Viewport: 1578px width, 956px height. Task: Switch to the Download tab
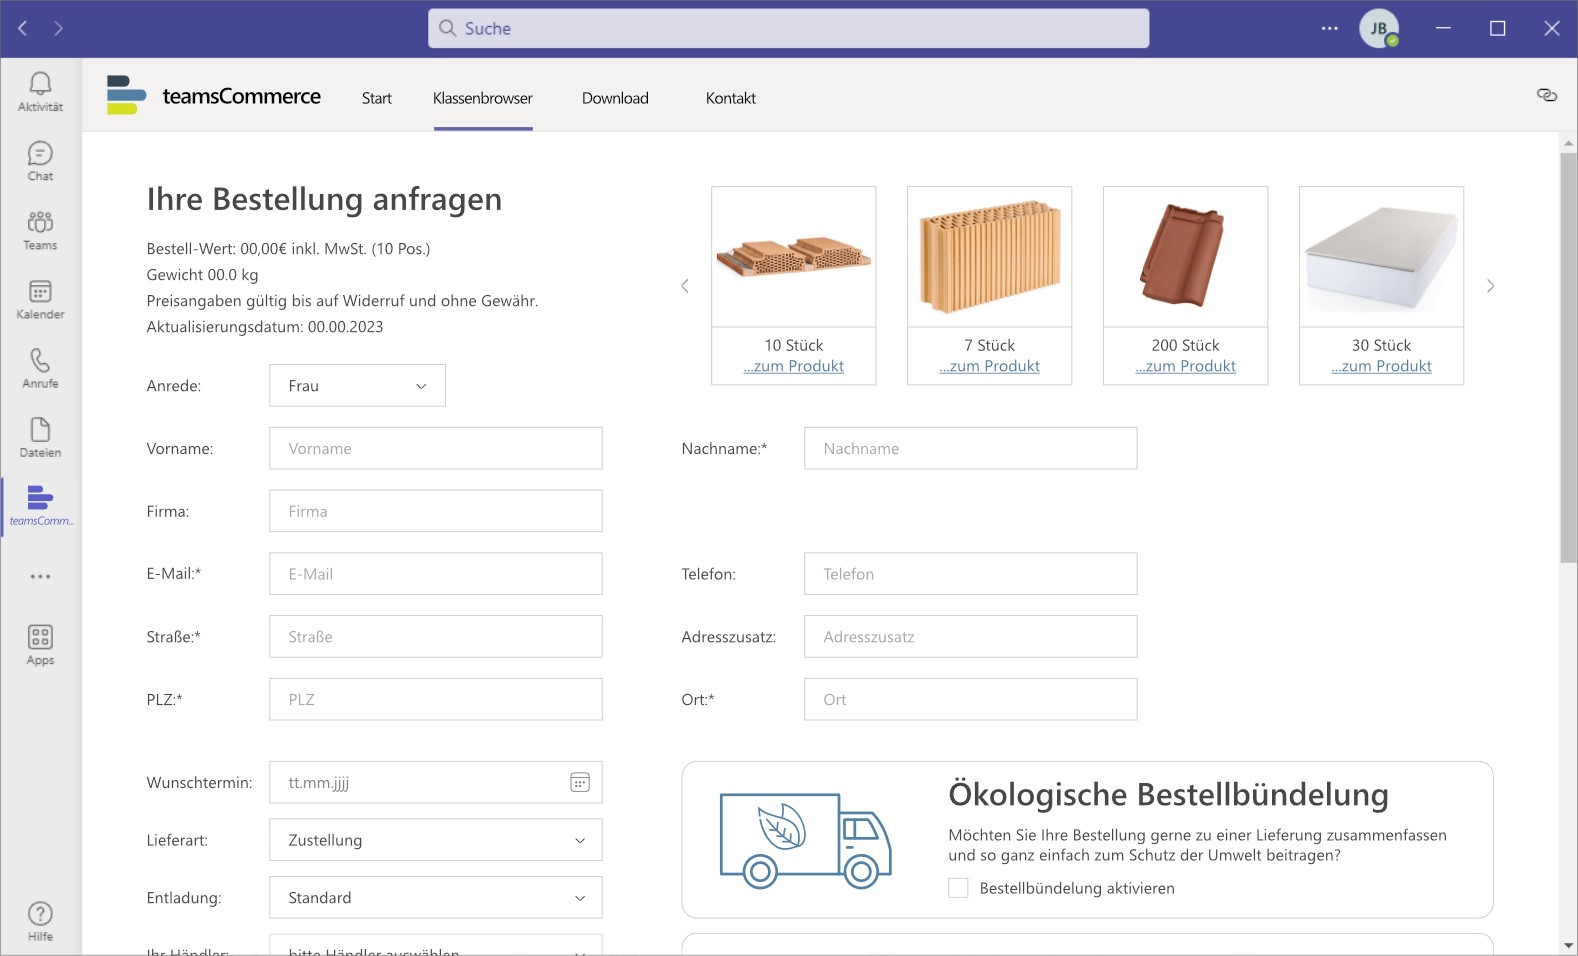pos(615,98)
